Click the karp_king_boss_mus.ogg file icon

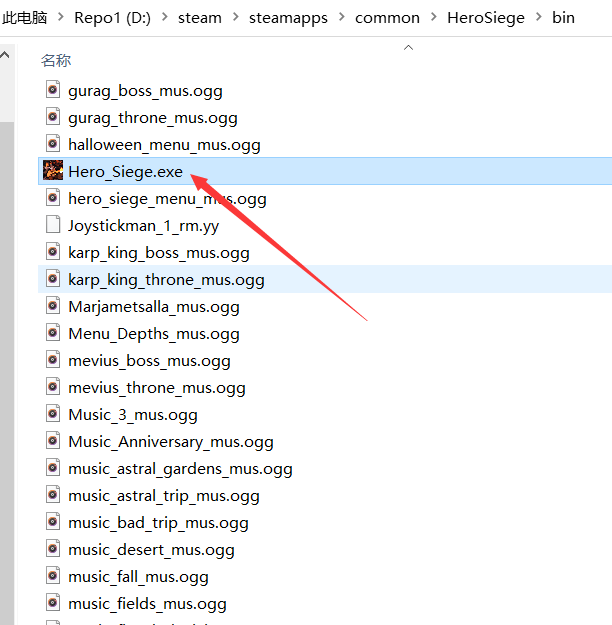53,252
